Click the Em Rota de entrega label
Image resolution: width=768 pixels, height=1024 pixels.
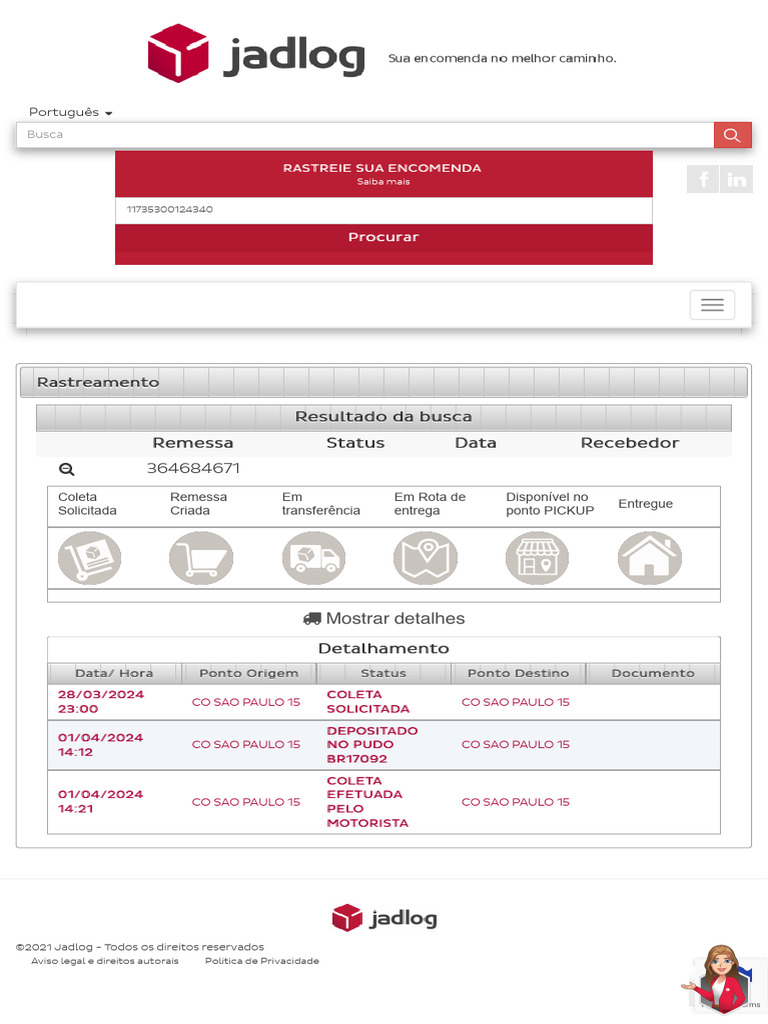(x=430, y=504)
